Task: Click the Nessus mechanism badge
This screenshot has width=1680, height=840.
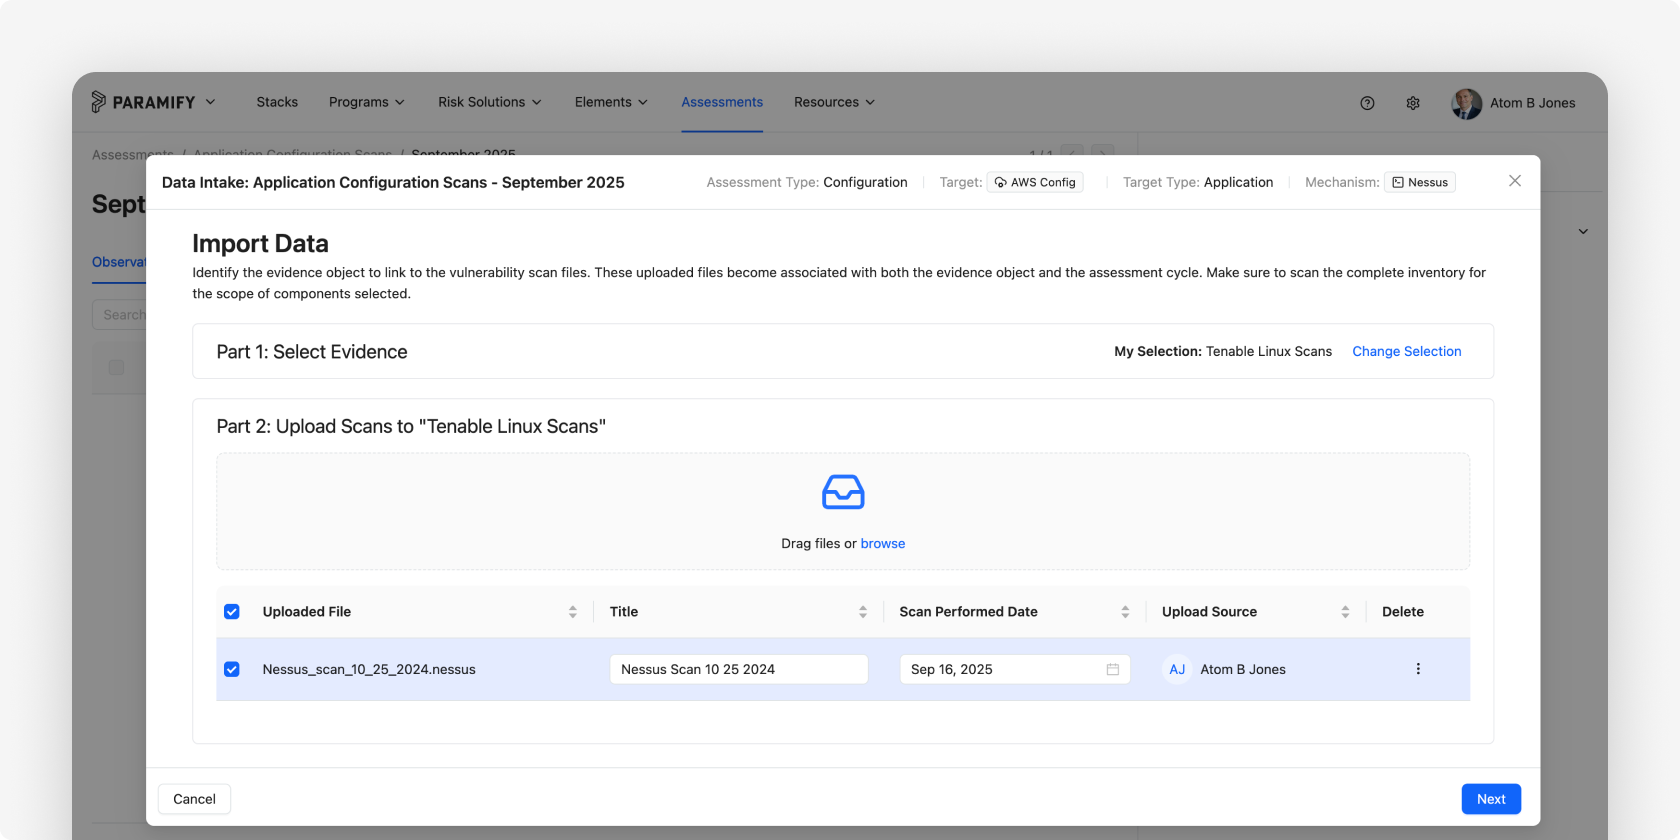Action: tap(1420, 182)
